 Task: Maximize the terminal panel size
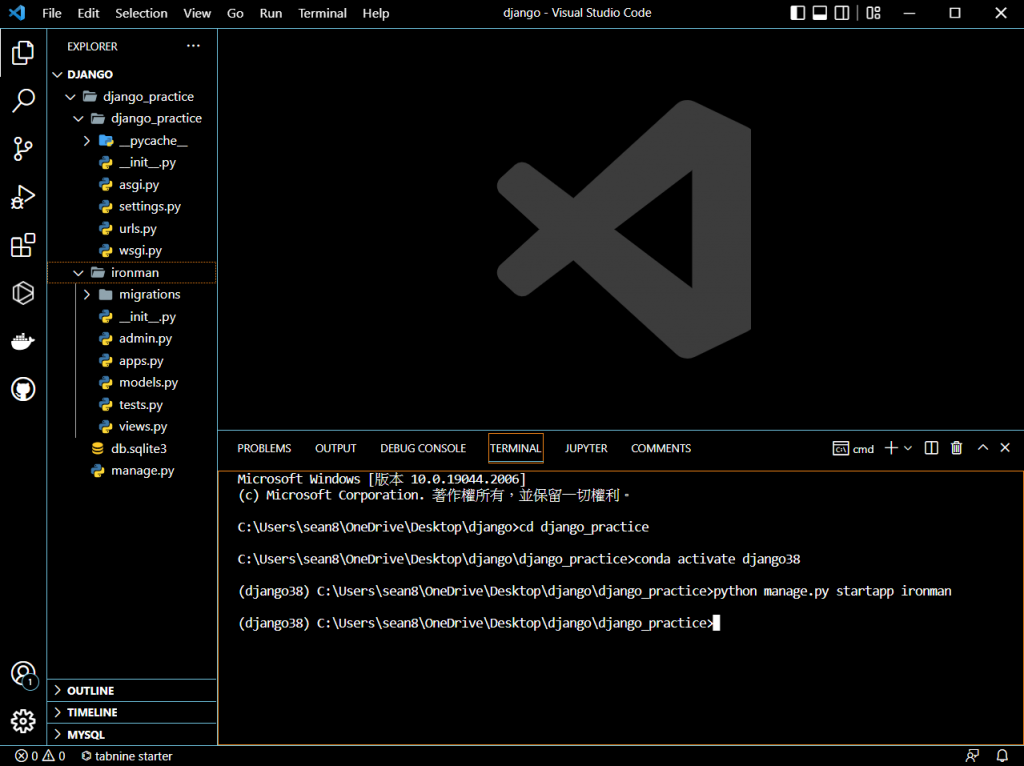(x=982, y=448)
